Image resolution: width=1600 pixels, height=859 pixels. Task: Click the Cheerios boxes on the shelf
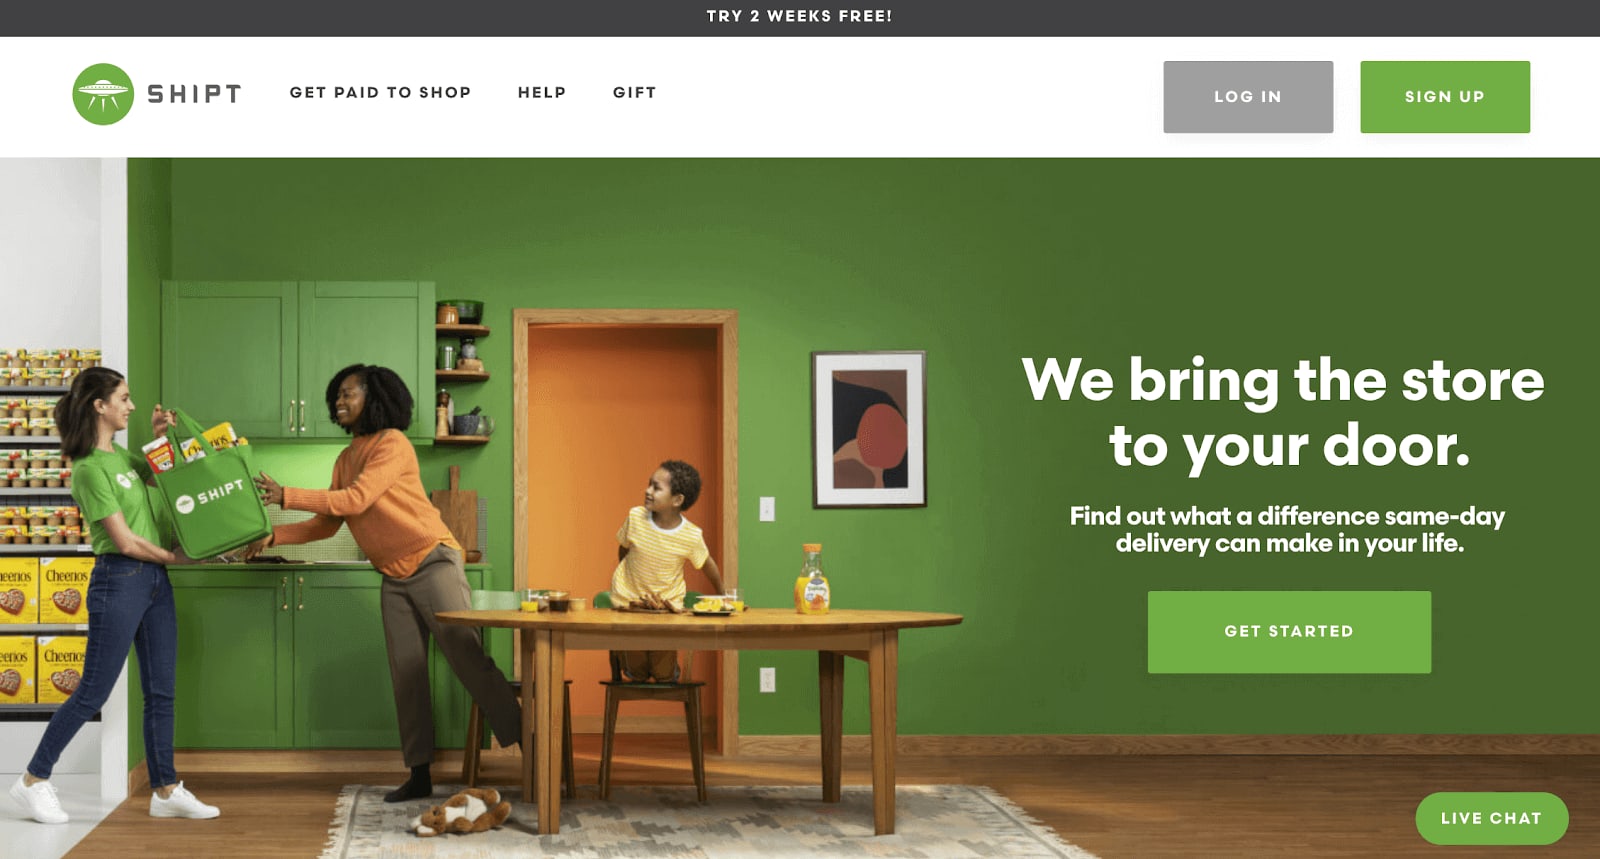pyautogui.click(x=45, y=630)
